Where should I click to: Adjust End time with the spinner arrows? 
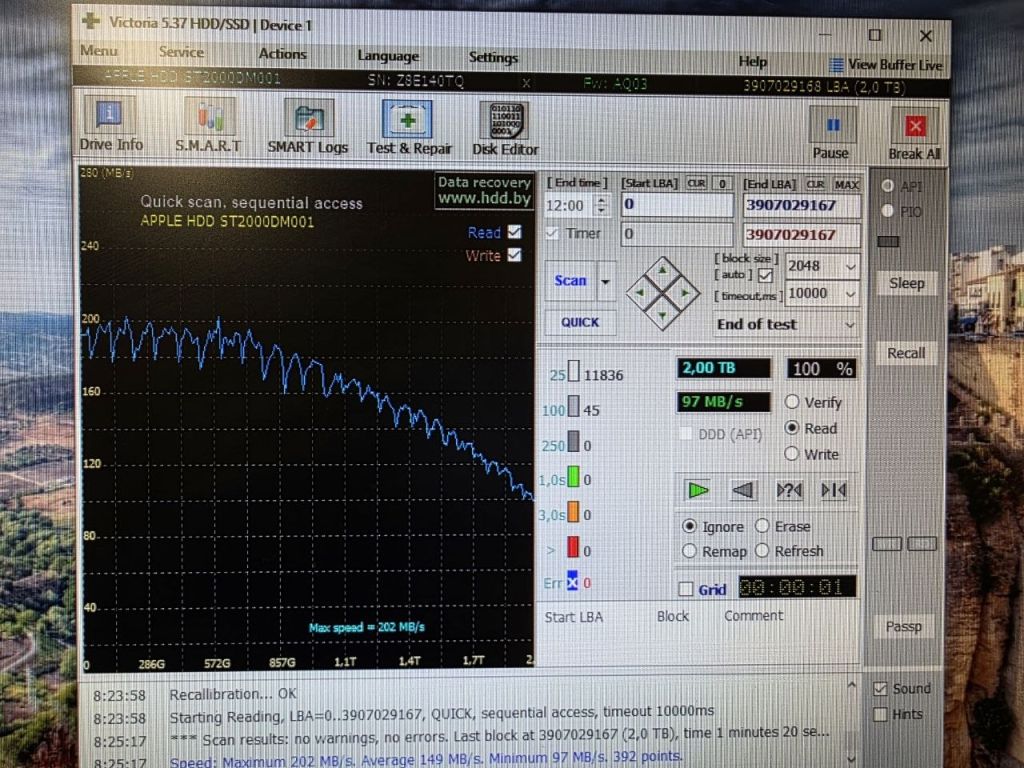pos(601,205)
